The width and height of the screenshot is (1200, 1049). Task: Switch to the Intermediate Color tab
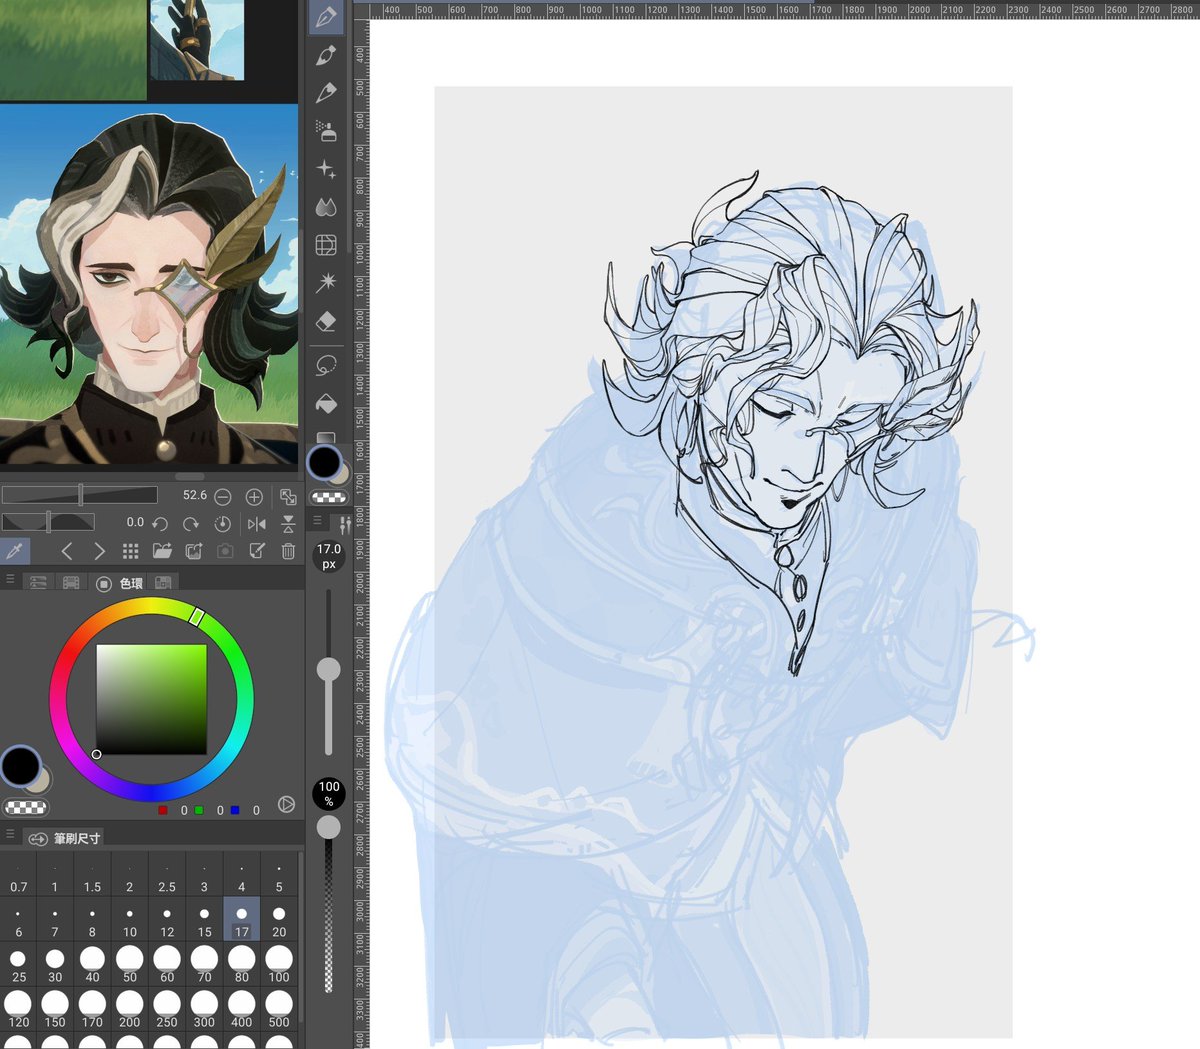pos(164,582)
